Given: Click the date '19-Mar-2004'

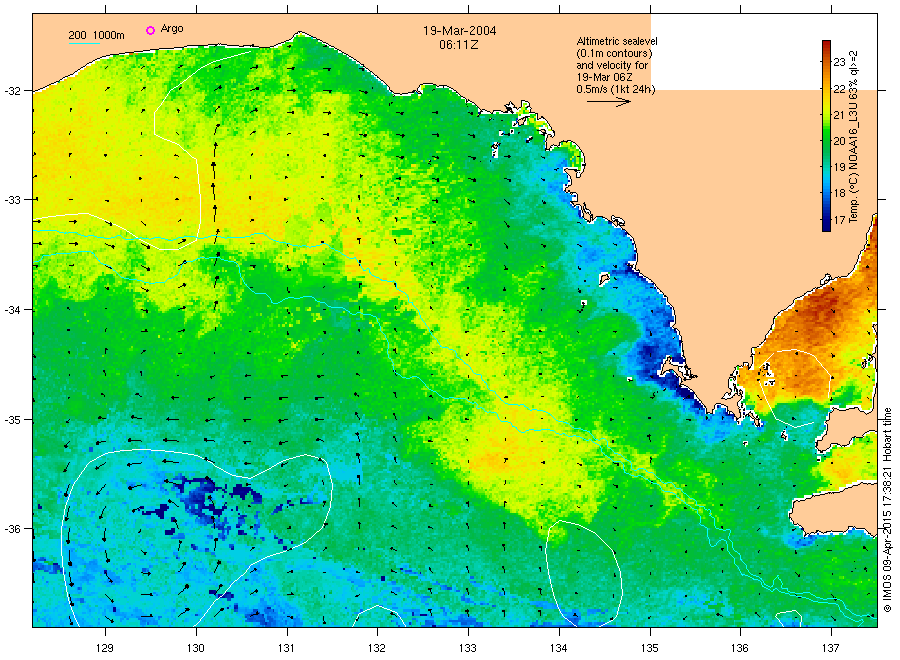Looking at the screenshot, I should (460, 30).
